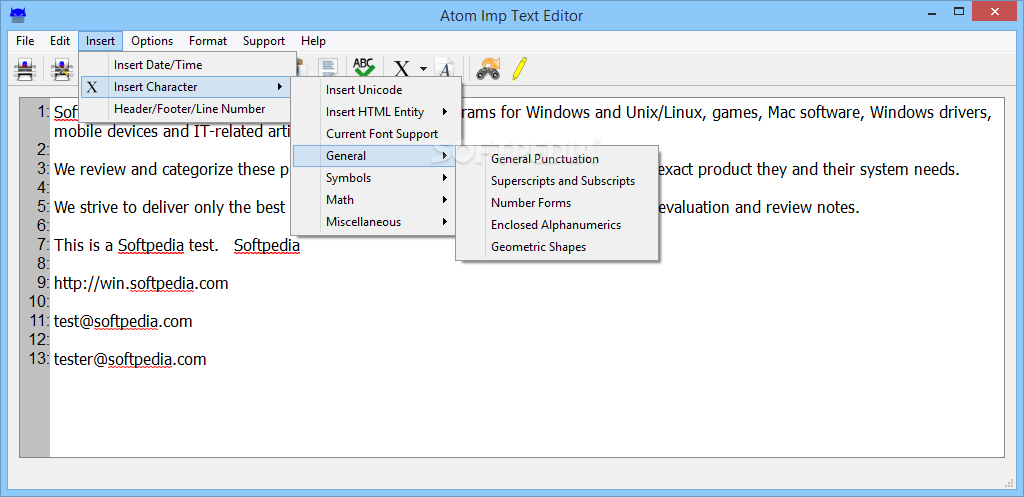This screenshot has width=1024, height=497.
Task: Select Geometric Shapes
Action: pyautogui.click(x=558, y=248)
